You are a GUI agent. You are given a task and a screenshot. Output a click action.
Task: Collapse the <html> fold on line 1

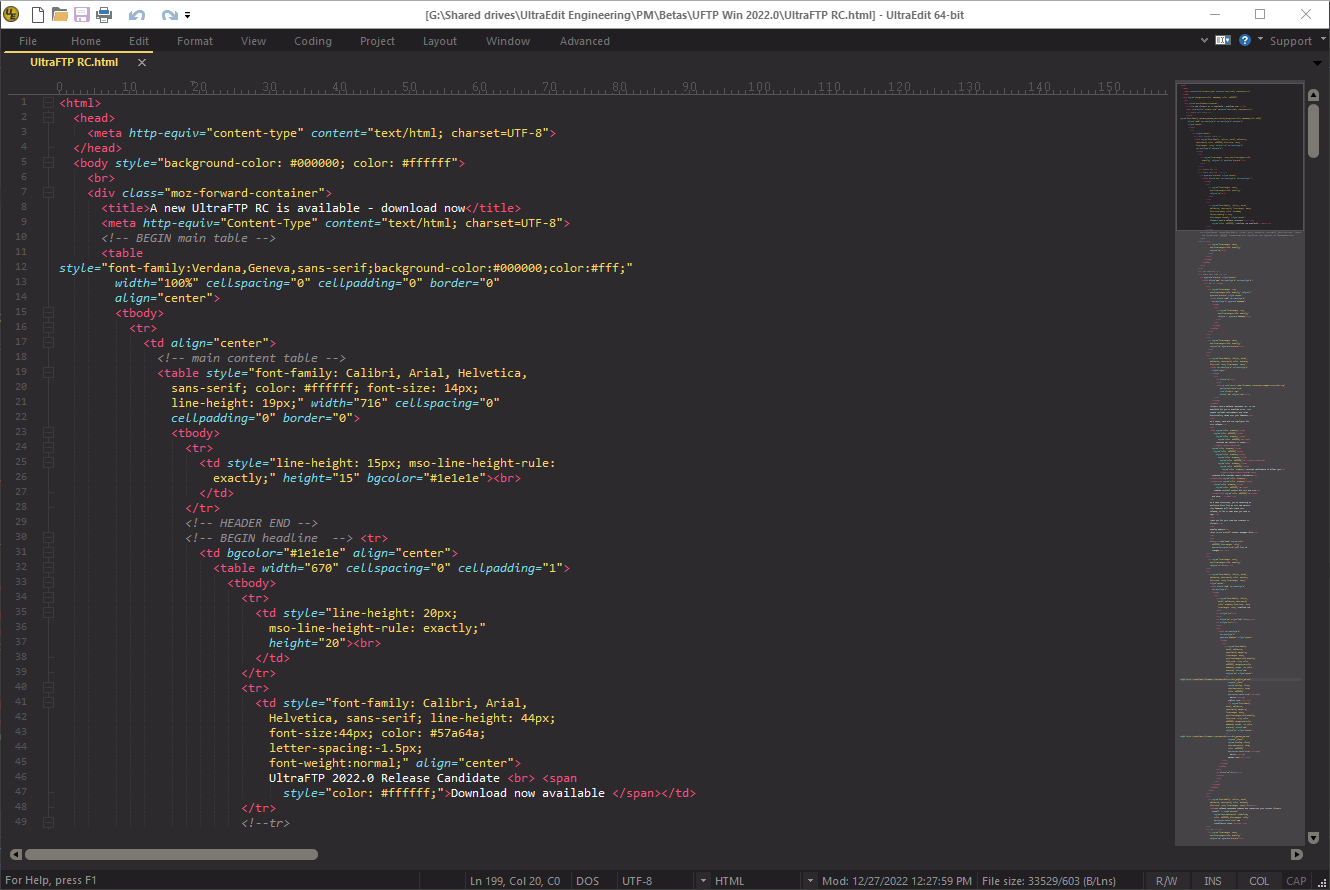(48, 103)
